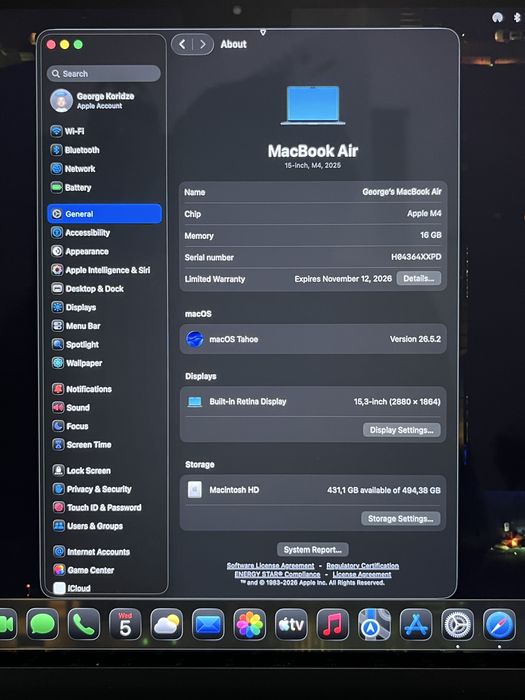Open iCloud settings in sidebar

point(72,588)
